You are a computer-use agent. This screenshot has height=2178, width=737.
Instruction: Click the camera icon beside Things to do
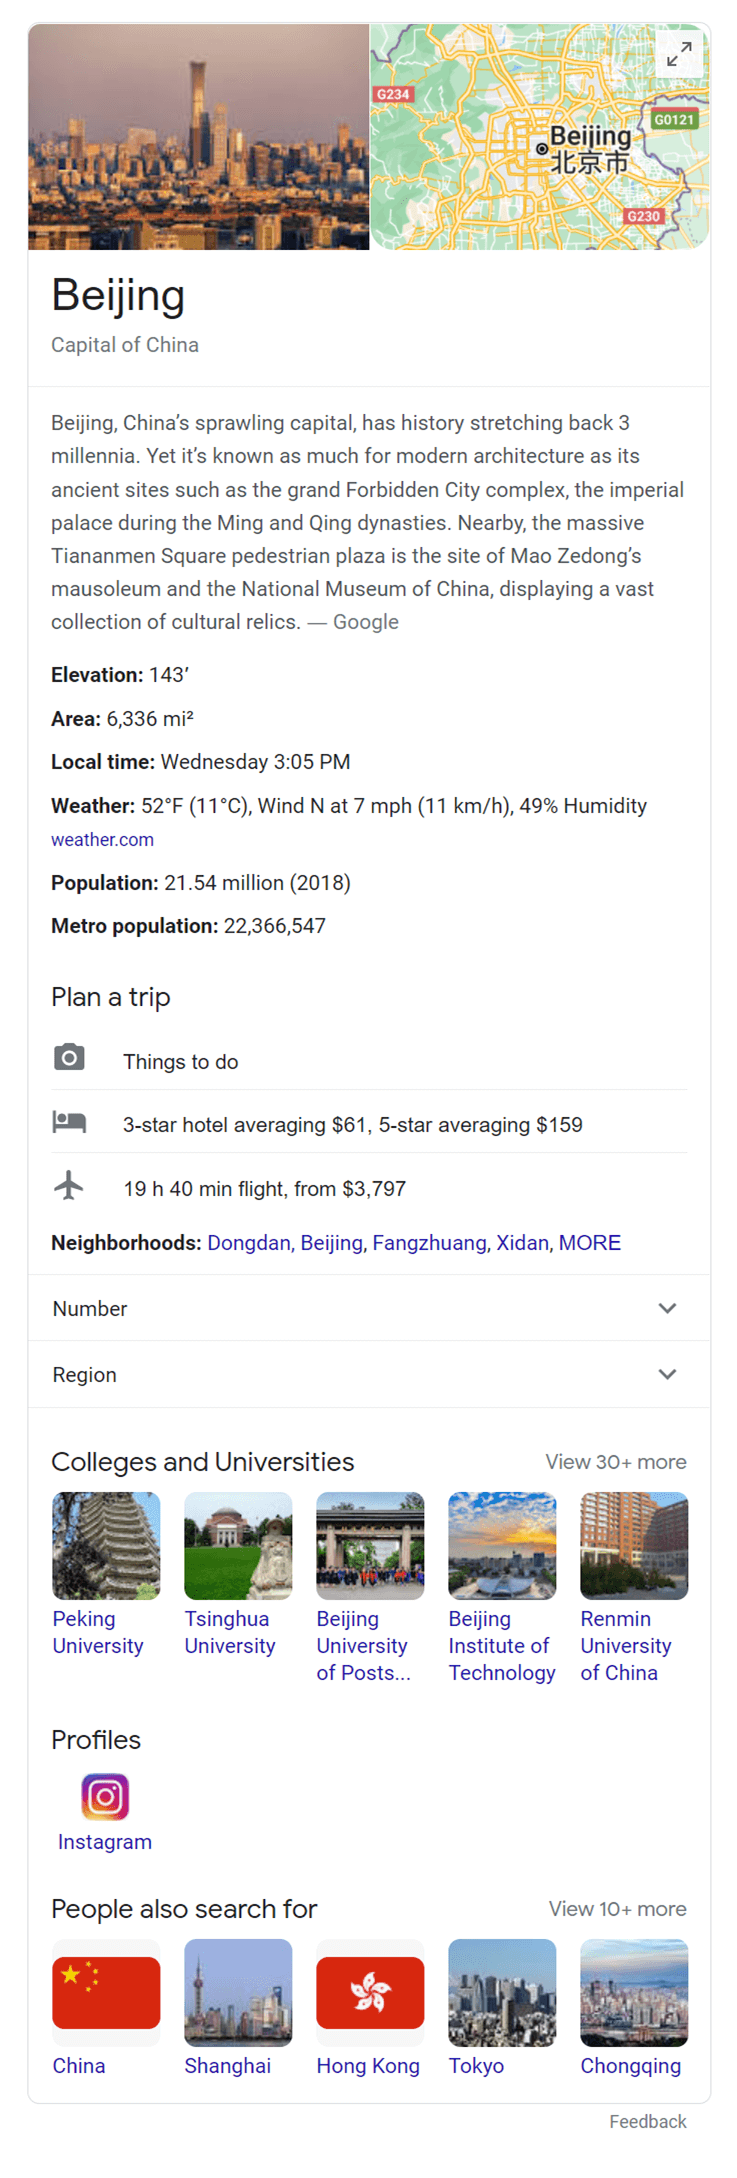pyautogui.click(x=69, y=1057)
